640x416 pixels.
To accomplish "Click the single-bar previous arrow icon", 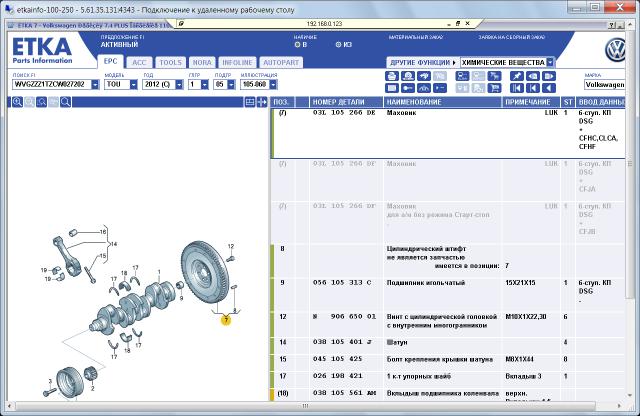I will [x=533, y=88].
